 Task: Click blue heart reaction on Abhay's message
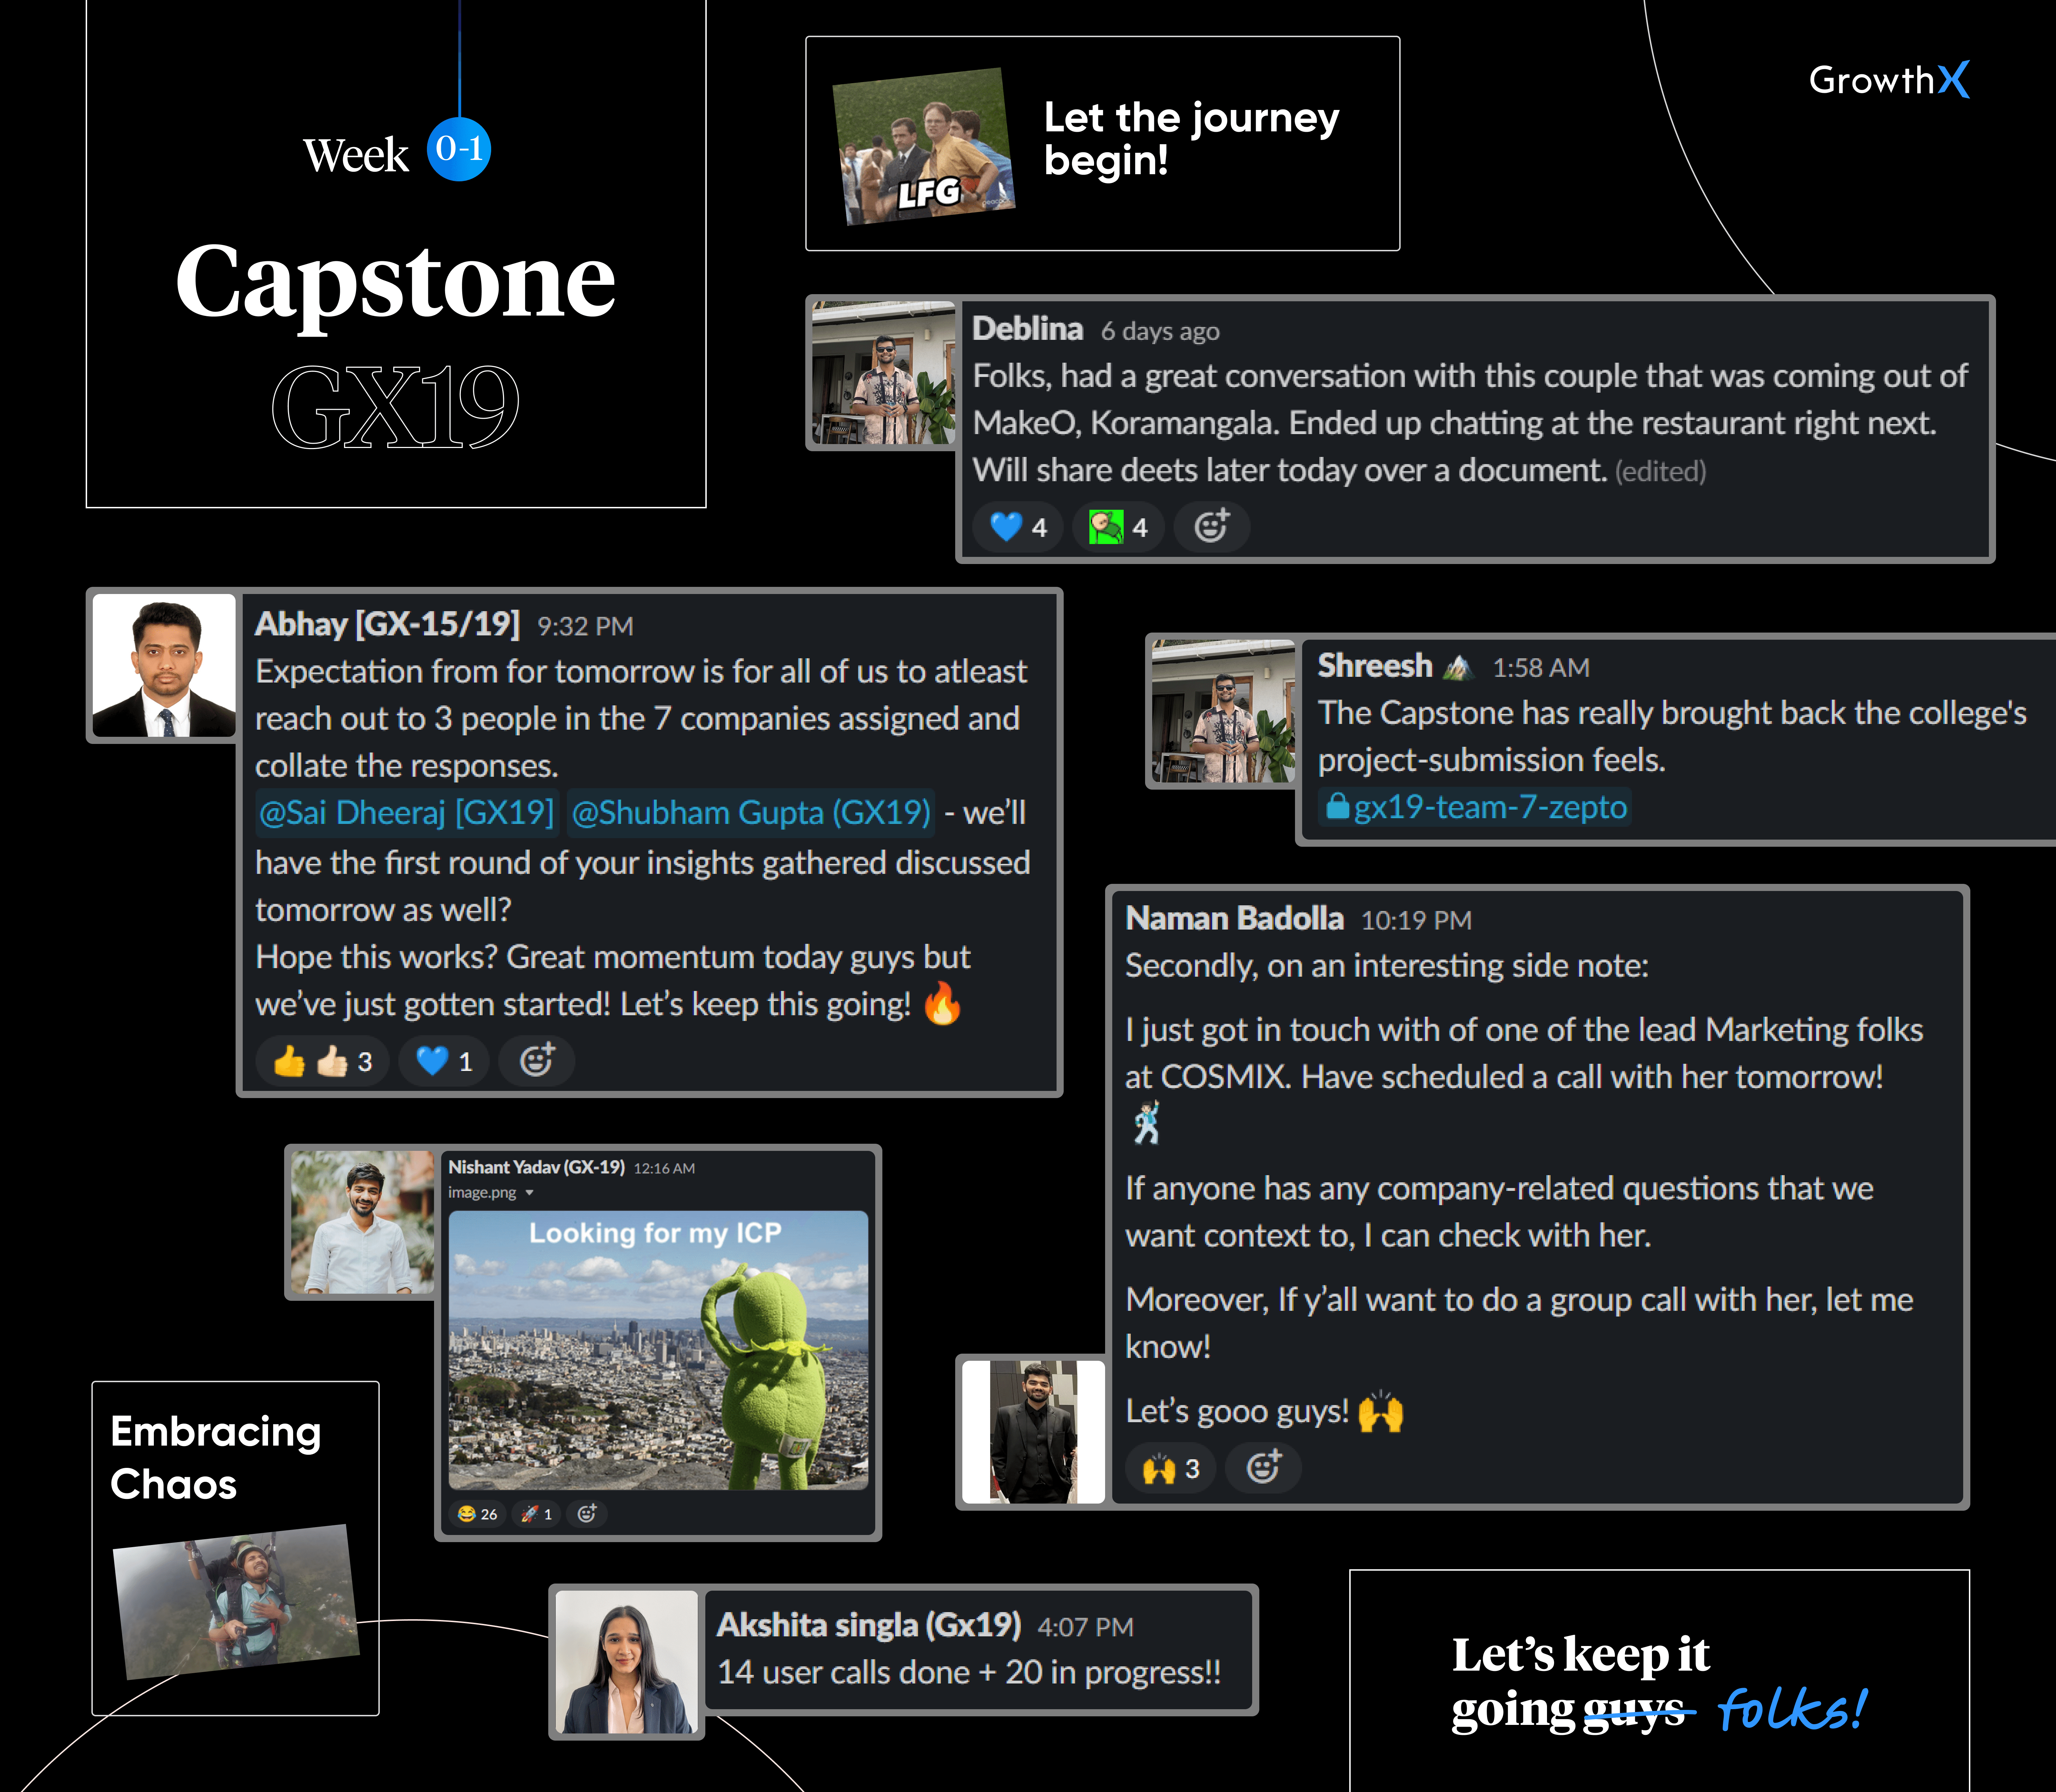(x=444, y=1061)
